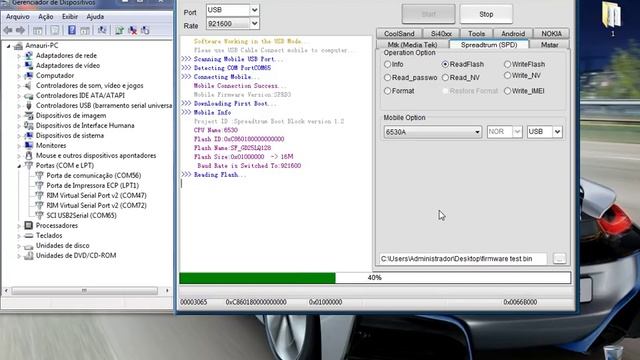Open the Ajuda menu
The height and width of the screenshot is (360, 640).
click(95, 17)
